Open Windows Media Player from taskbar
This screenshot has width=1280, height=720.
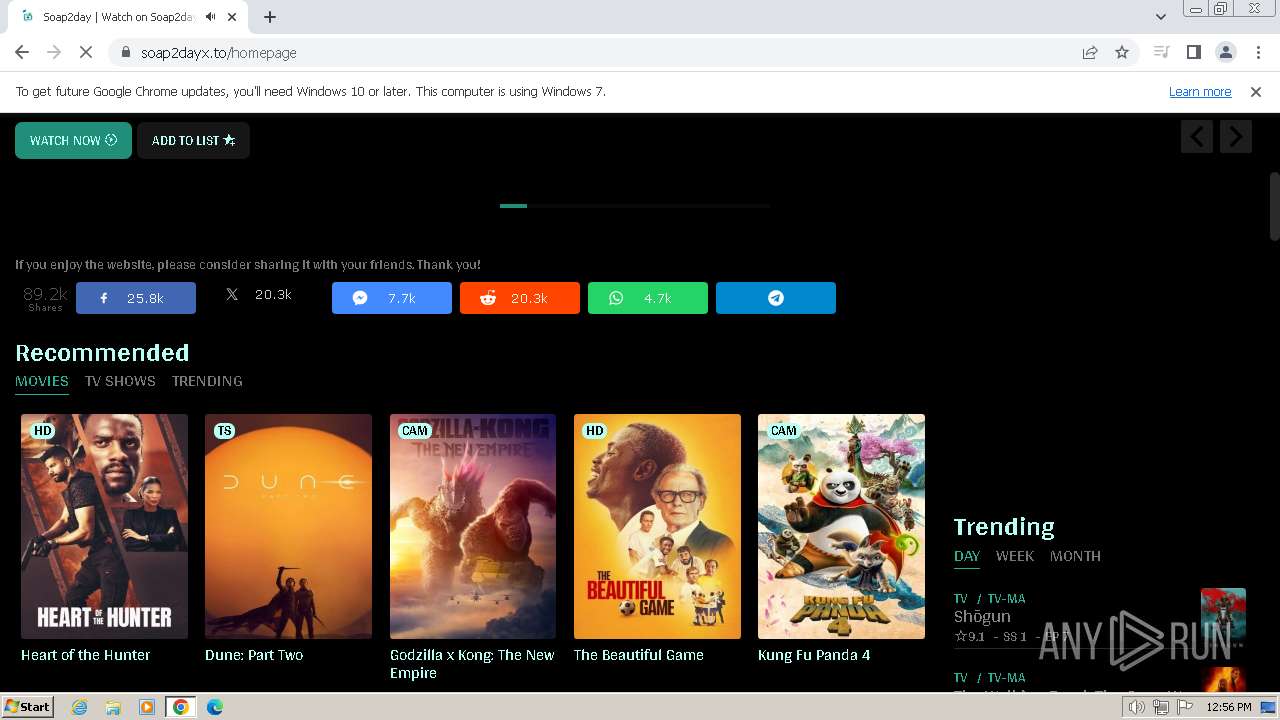click(147, 707)
